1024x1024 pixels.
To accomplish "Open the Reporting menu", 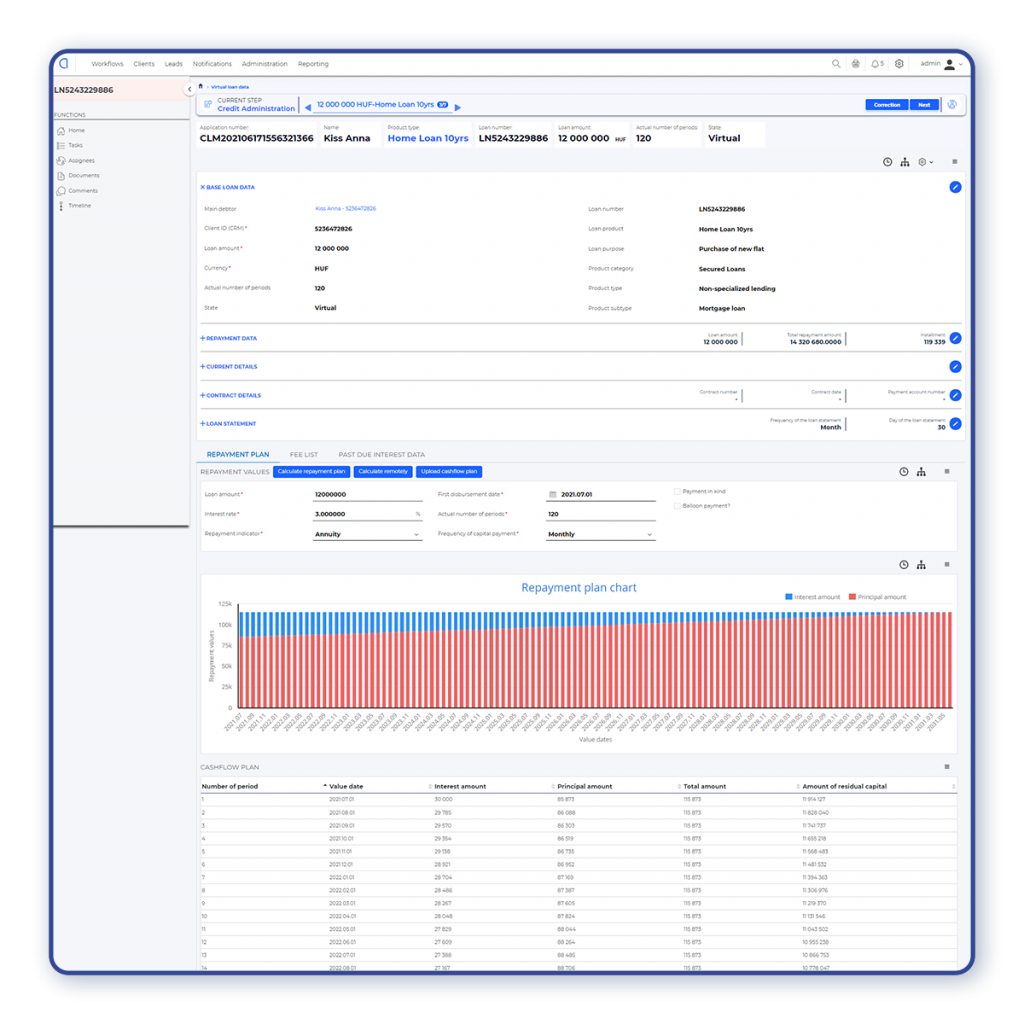I will (313, 64).
